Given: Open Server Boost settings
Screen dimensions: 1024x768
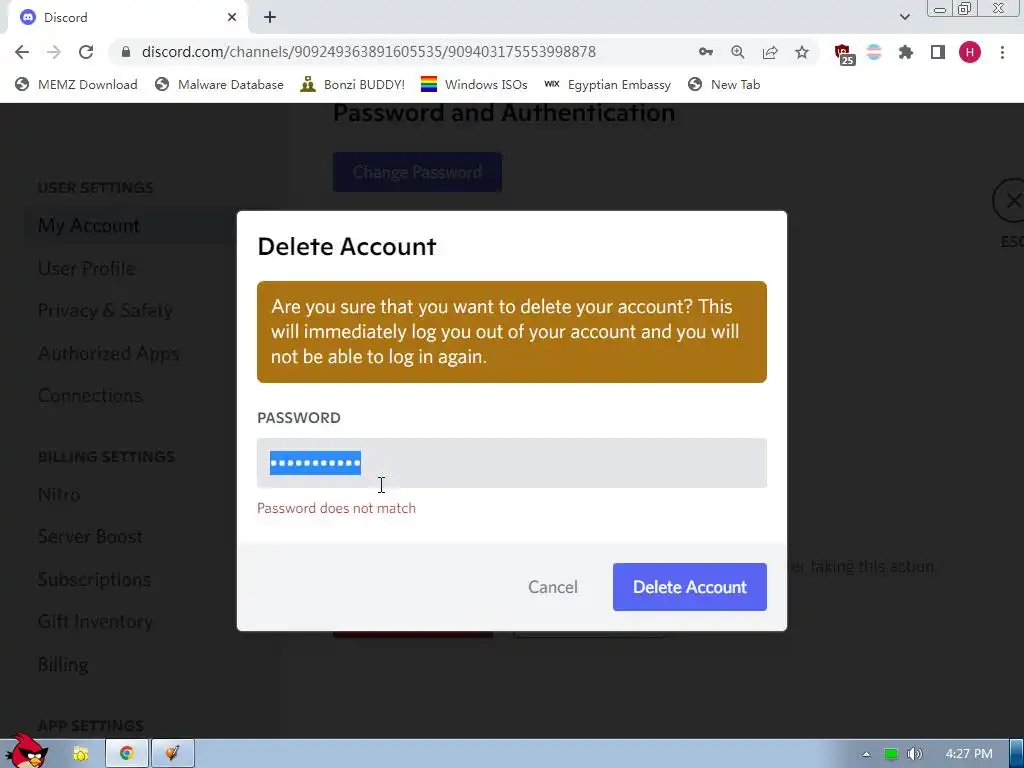Looking at the screenshot, I should tap(90, 537).
